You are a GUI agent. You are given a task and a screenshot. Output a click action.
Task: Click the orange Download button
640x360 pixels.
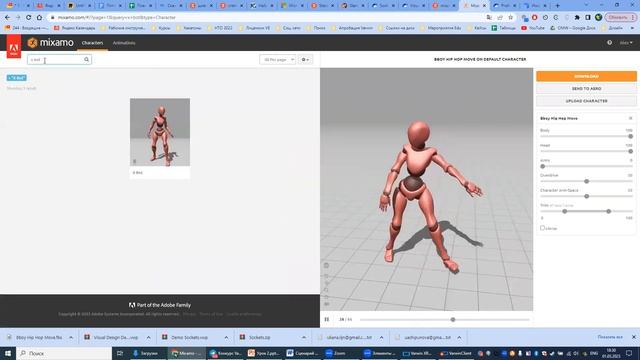(586, 76)
